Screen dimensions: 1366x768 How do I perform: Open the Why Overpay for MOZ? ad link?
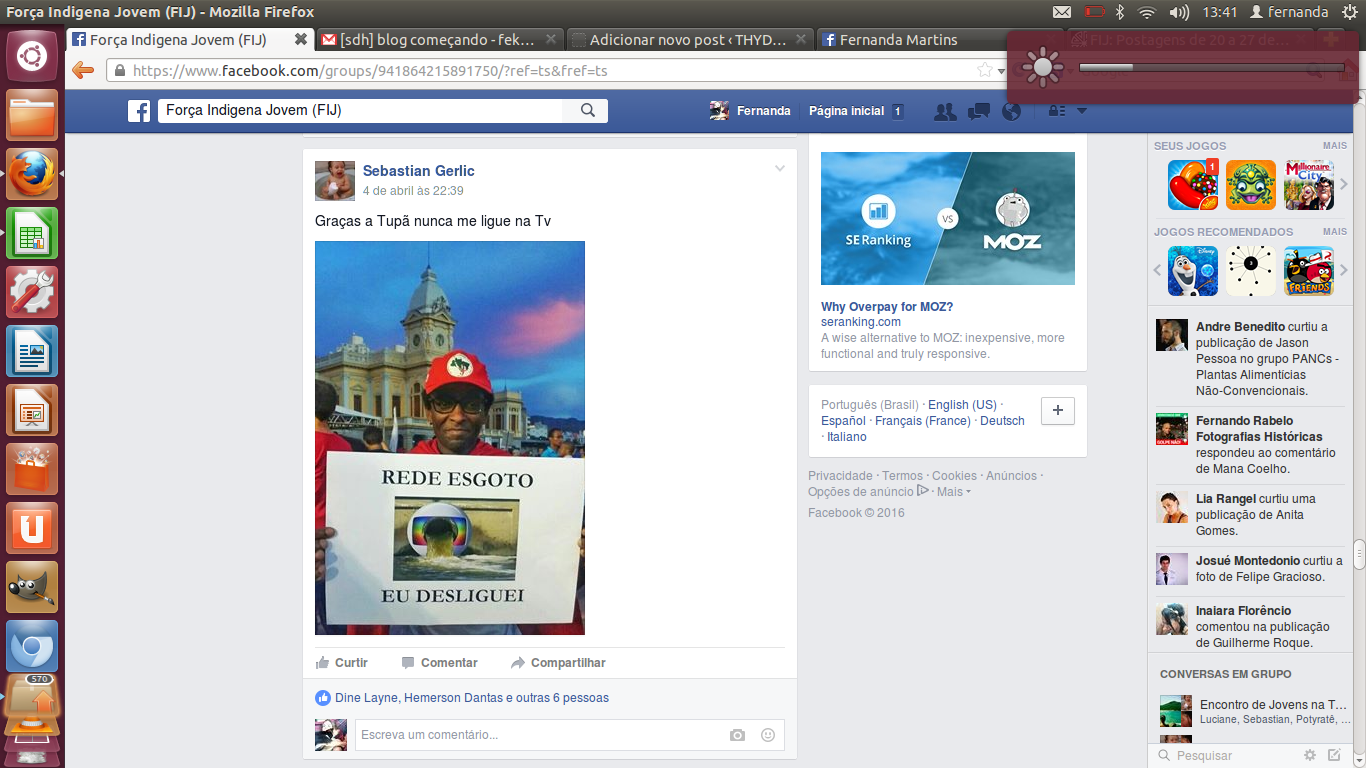click(887, 307)
